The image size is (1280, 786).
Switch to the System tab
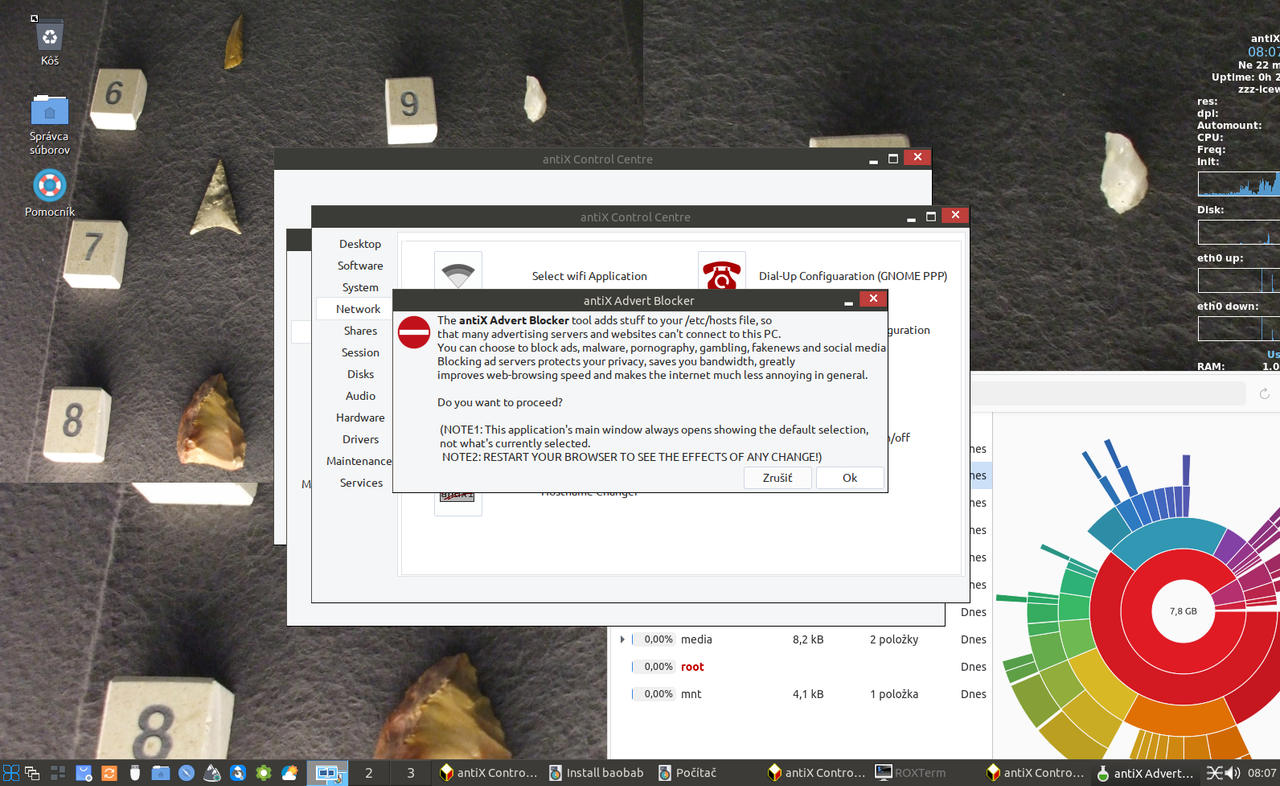point(360,288)
